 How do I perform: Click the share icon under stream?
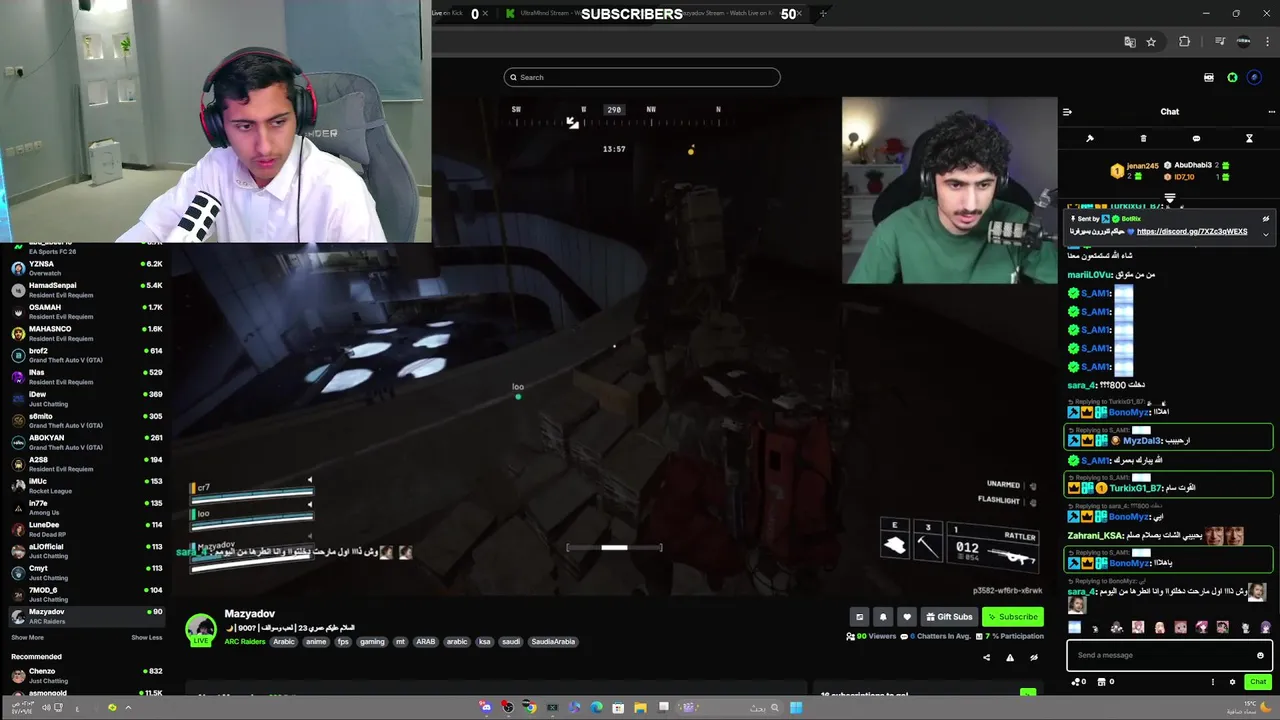986,657
